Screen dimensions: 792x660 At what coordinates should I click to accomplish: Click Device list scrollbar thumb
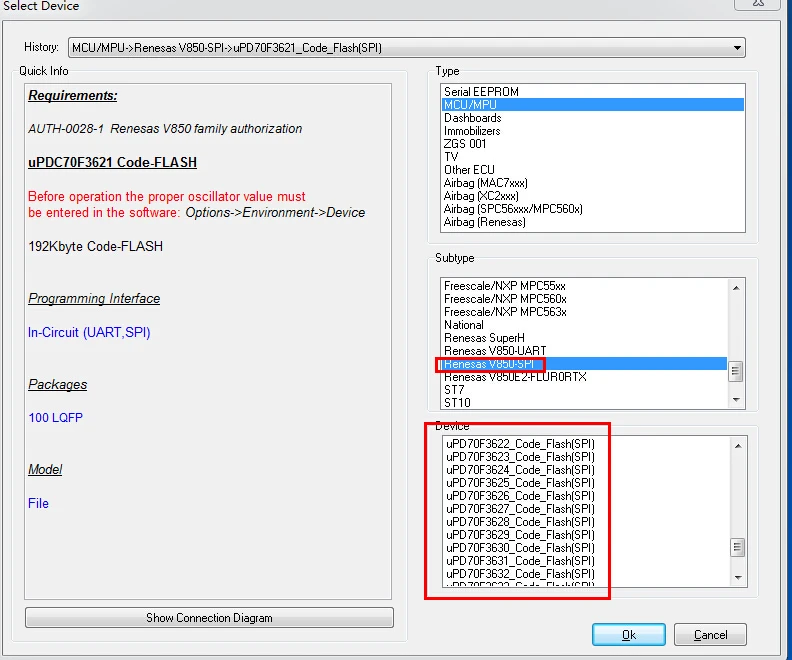(x=737, y=547)
